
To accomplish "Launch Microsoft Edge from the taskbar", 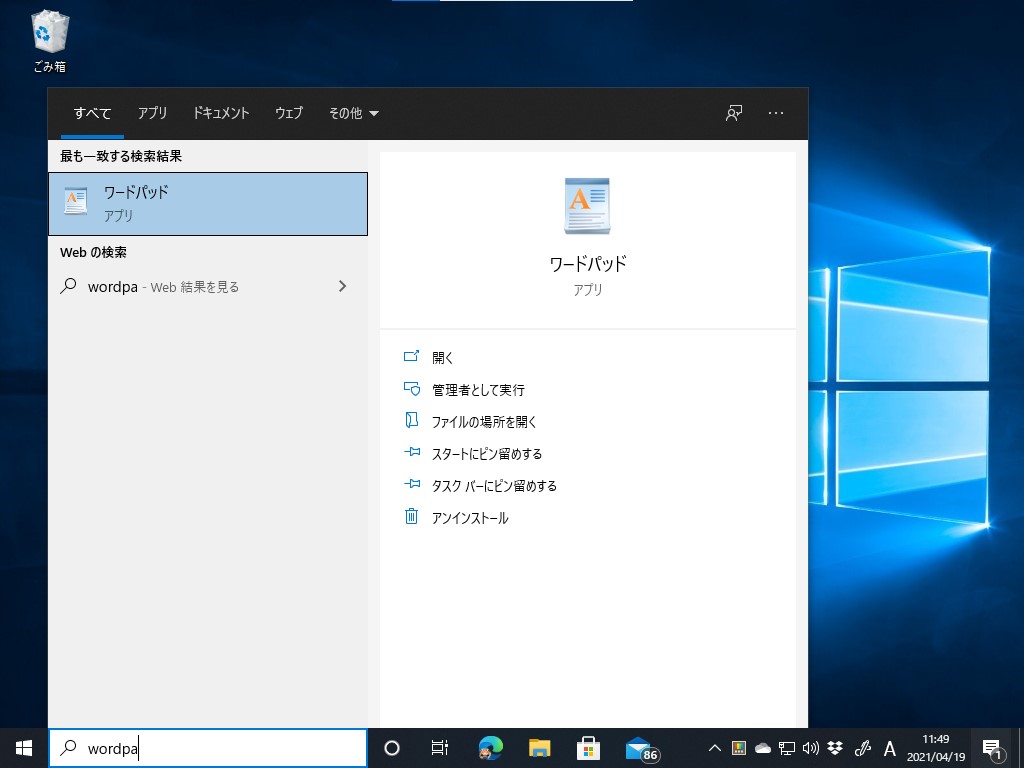I will pyautogui.click(x=490, y=748).
